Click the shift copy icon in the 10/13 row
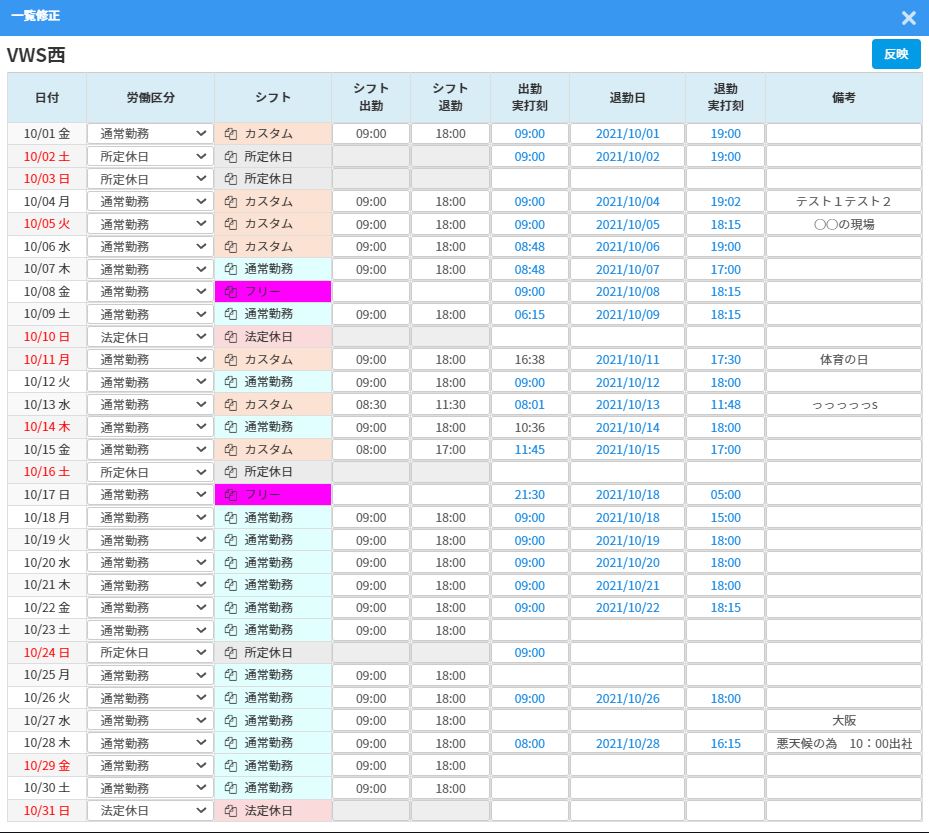 pos(231,405)
